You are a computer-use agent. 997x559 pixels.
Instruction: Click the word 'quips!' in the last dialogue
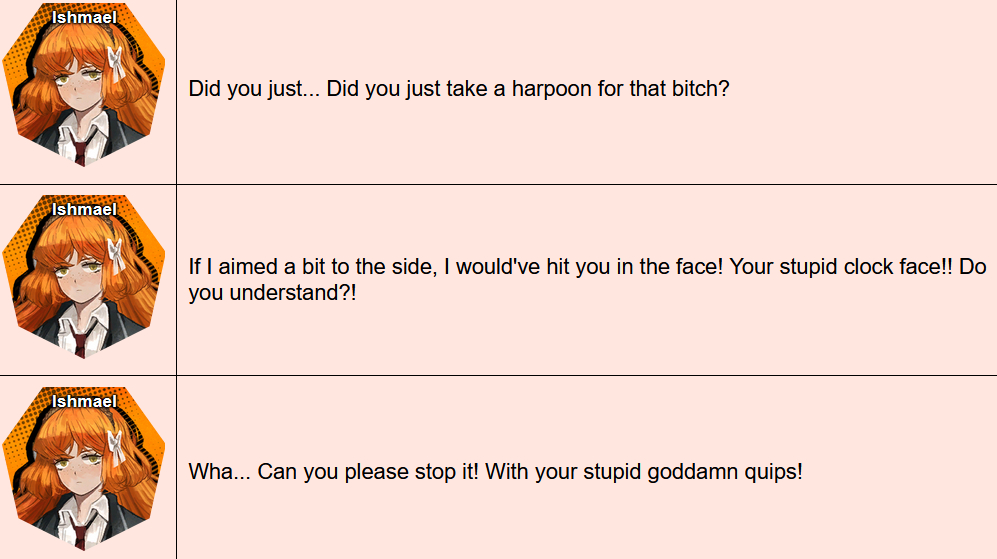tap(771, 472)
